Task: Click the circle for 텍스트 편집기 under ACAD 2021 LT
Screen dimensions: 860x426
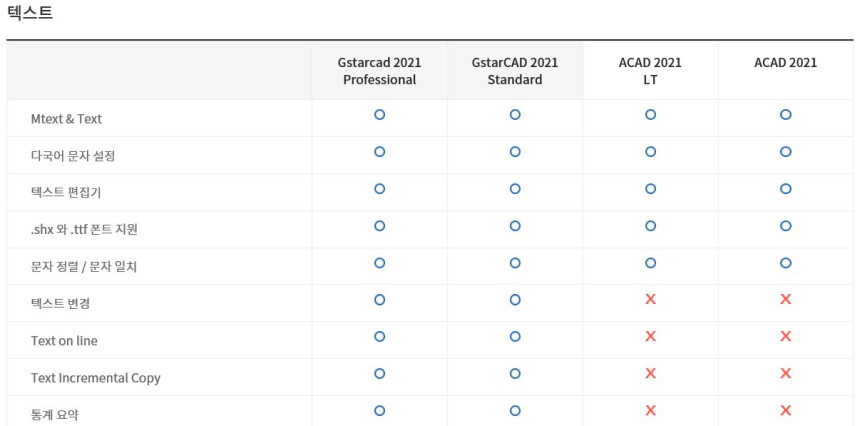Action: pos(650,189)
